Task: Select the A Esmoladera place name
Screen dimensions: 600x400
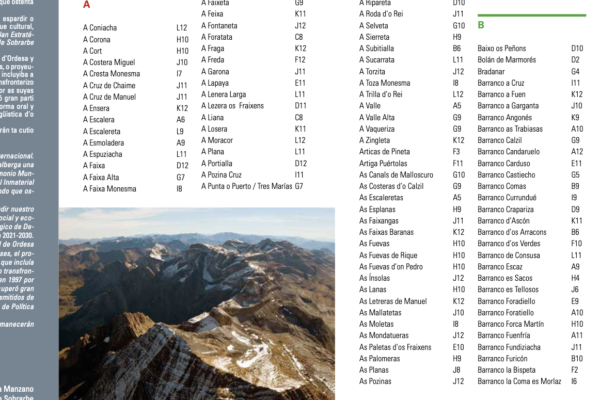Action: point(107,142)
